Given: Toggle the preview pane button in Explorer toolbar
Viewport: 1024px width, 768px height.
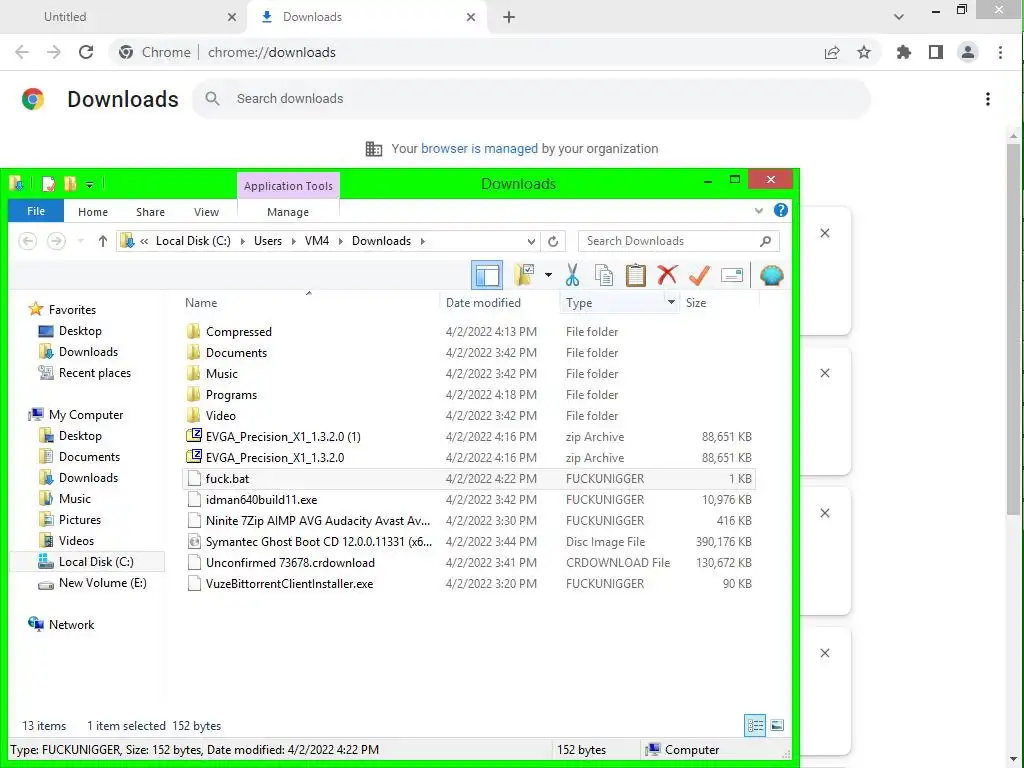Looking at the screenshot, I should click(x=487, y=276).
